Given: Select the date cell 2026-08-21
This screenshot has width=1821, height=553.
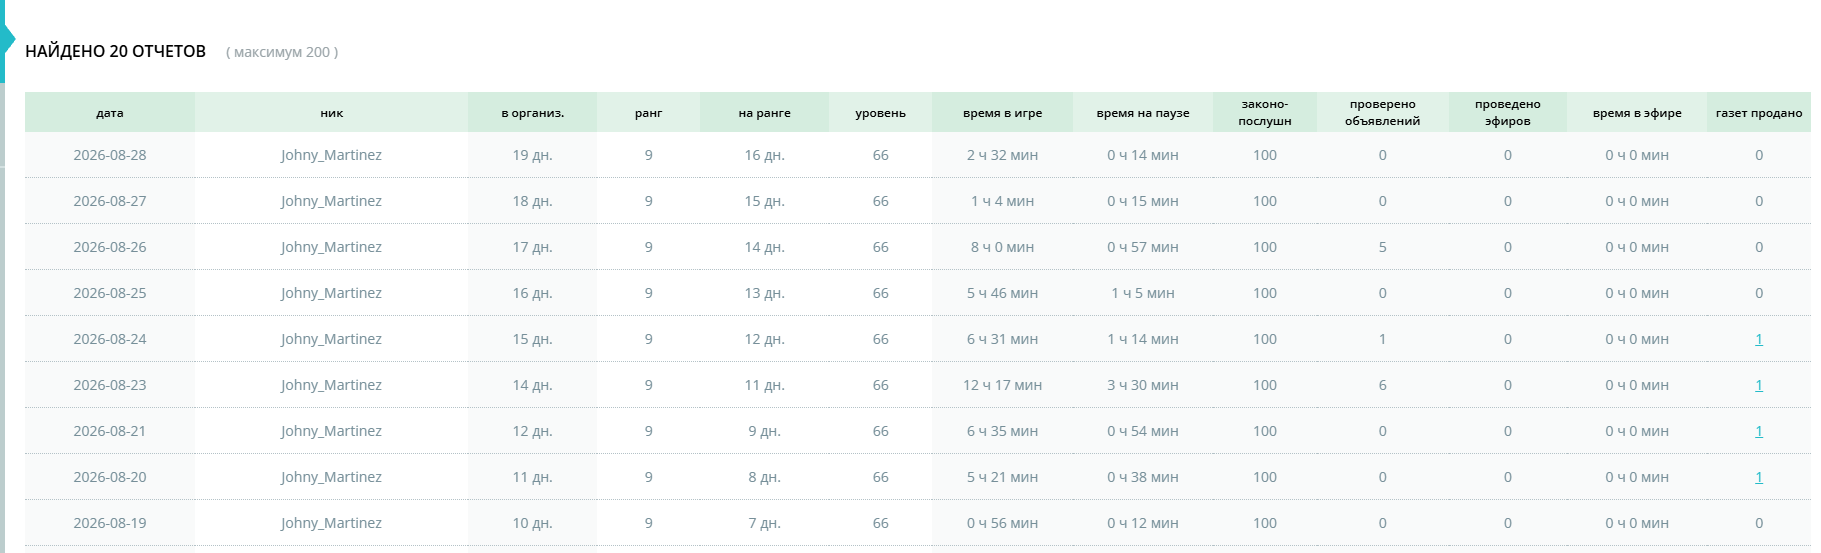Looking at the screenshot, I should (110, 431).
